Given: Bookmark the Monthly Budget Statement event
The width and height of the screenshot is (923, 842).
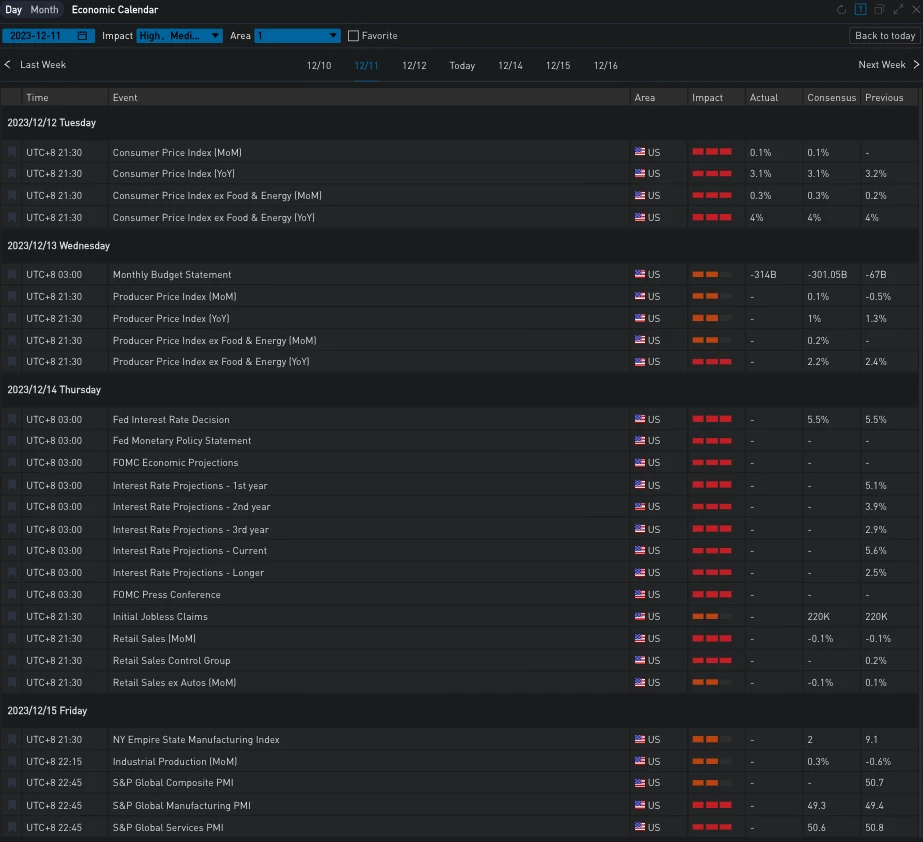Looking at the screenshot, I should tap(12, 275).
